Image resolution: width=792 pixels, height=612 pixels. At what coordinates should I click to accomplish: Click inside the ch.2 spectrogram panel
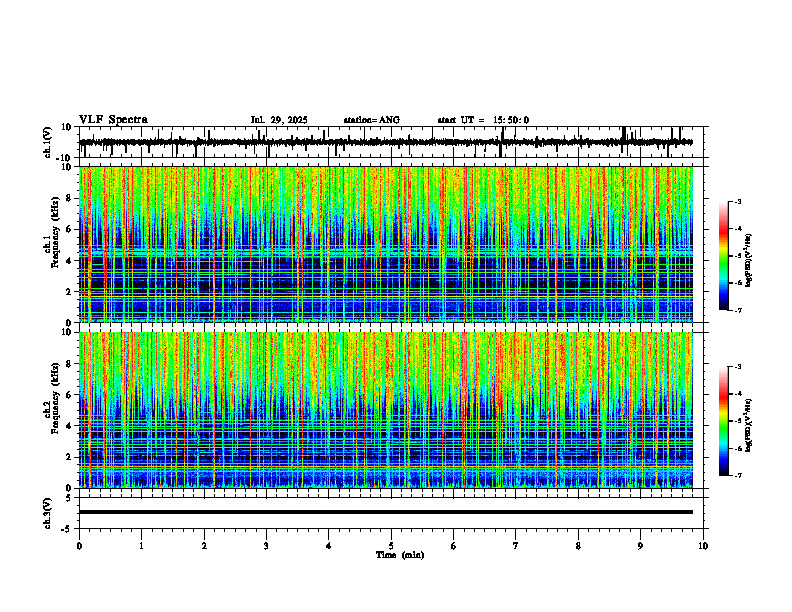click(386, 410)
